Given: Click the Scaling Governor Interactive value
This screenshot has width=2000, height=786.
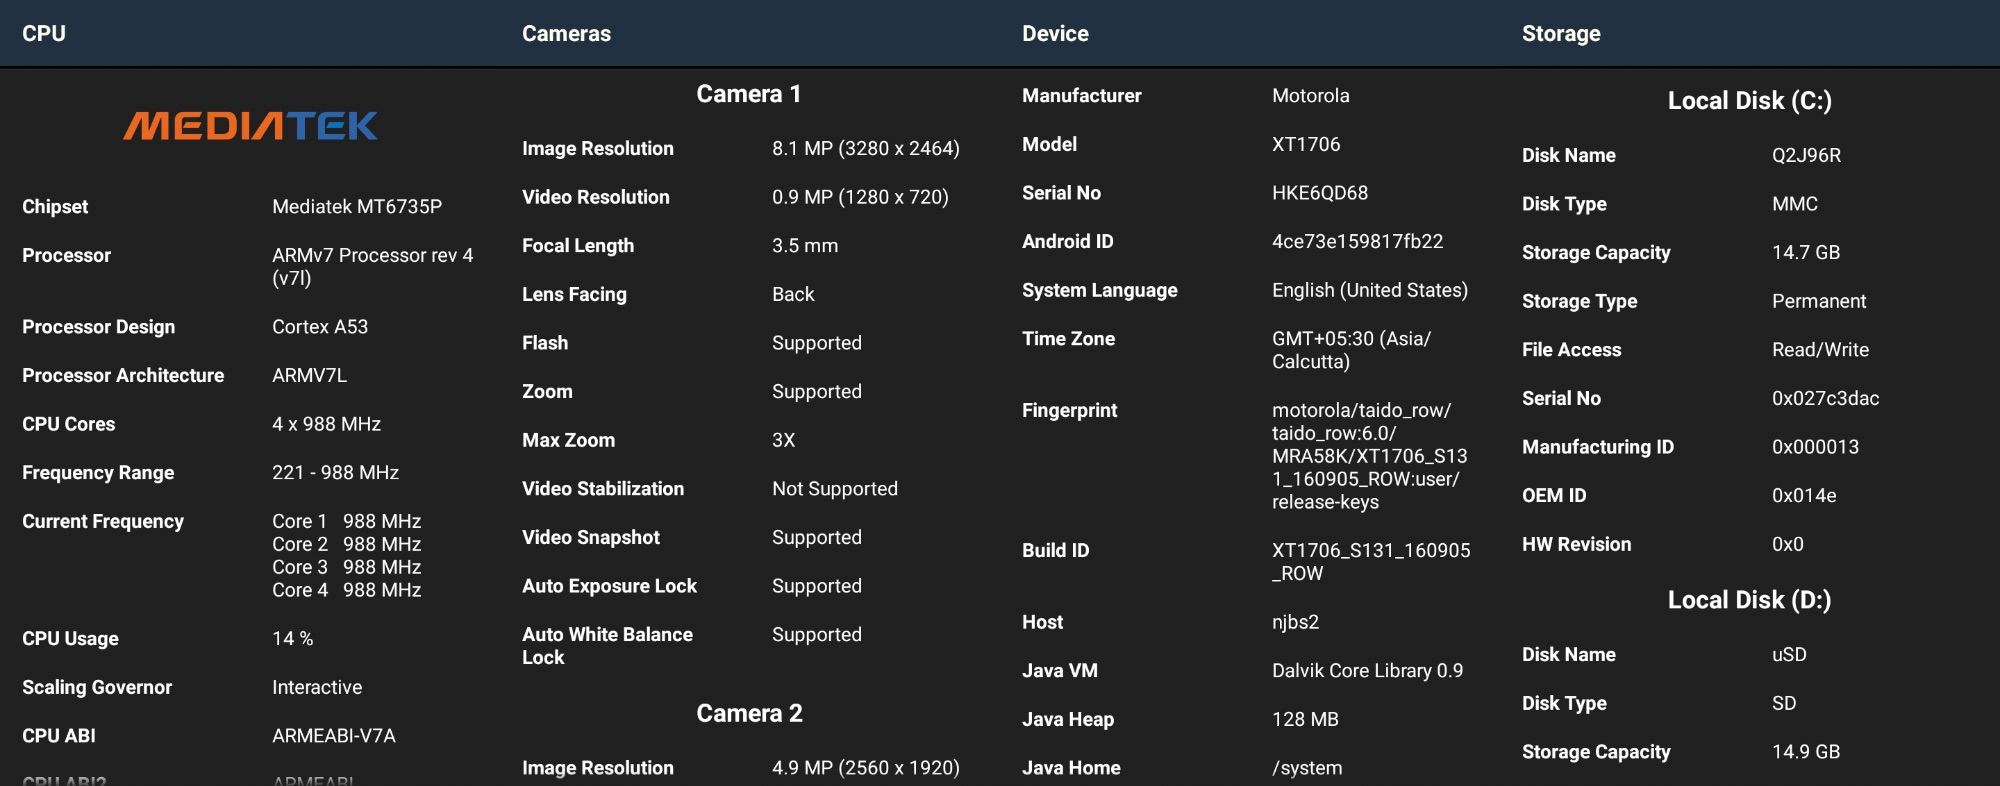Looking at the screenshot, I should click(x=317, y=687).
